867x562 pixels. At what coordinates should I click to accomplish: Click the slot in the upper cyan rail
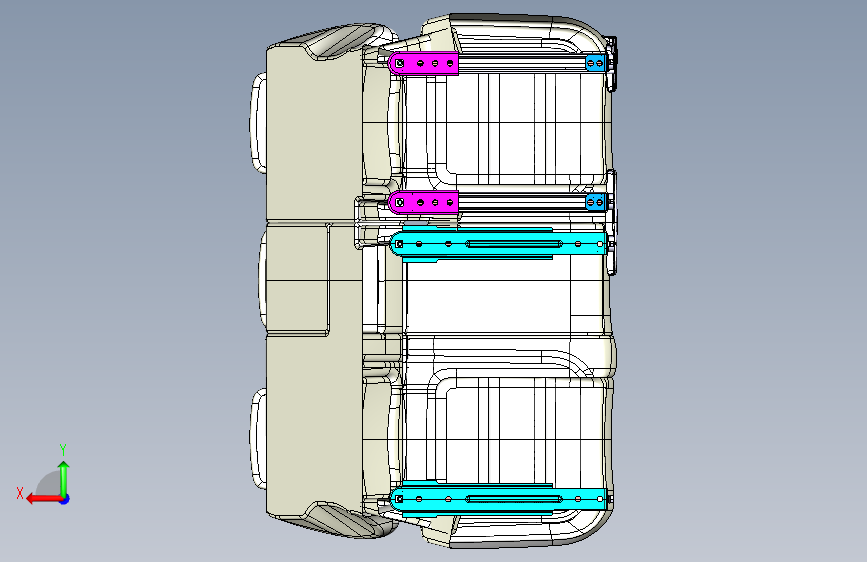[x=514, y=243]
